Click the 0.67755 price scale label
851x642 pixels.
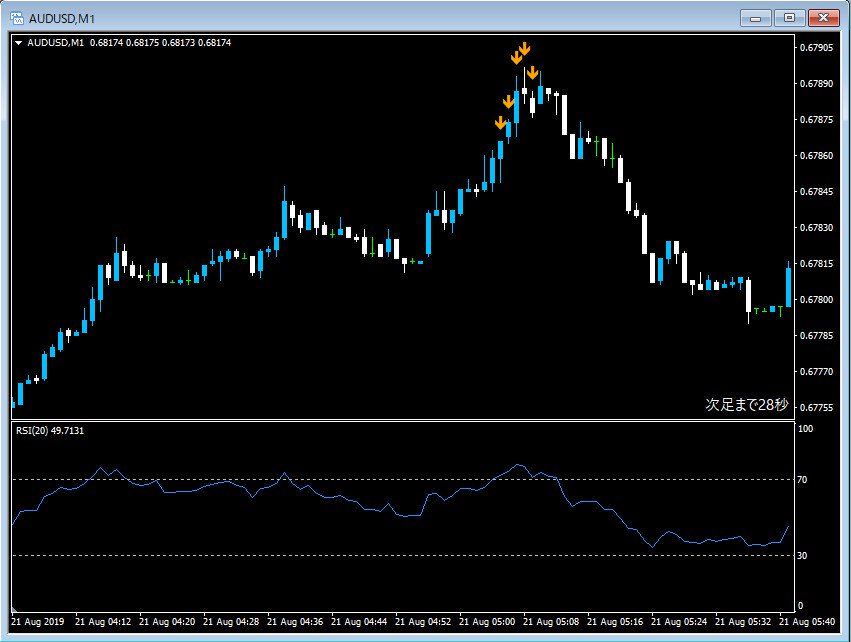click(816, 408)
